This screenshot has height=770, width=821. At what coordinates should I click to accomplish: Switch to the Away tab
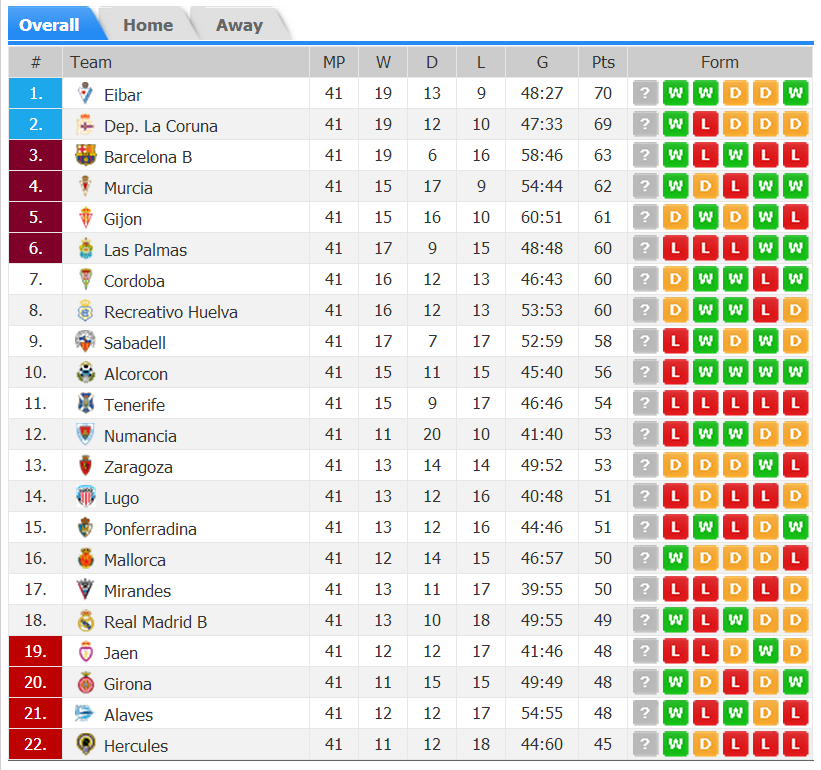(239, 25)
